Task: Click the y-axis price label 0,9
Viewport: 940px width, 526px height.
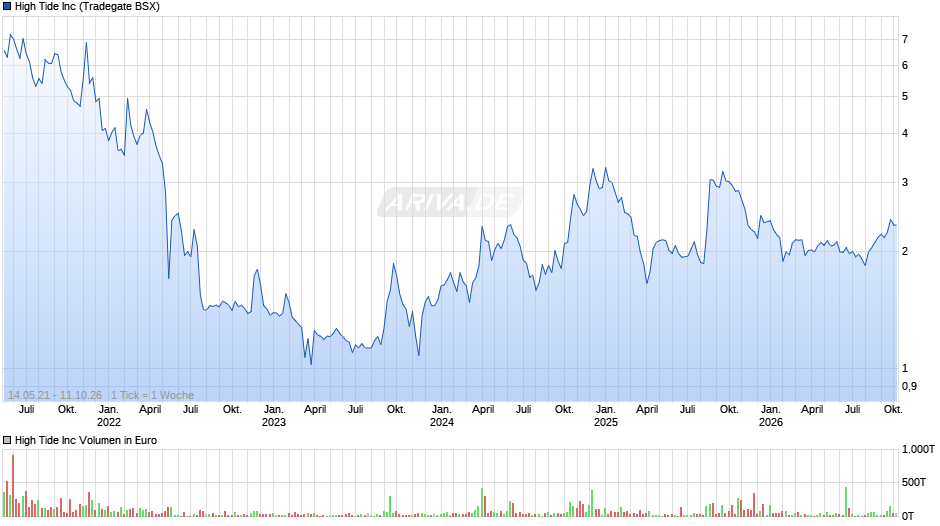Action: 909,386
